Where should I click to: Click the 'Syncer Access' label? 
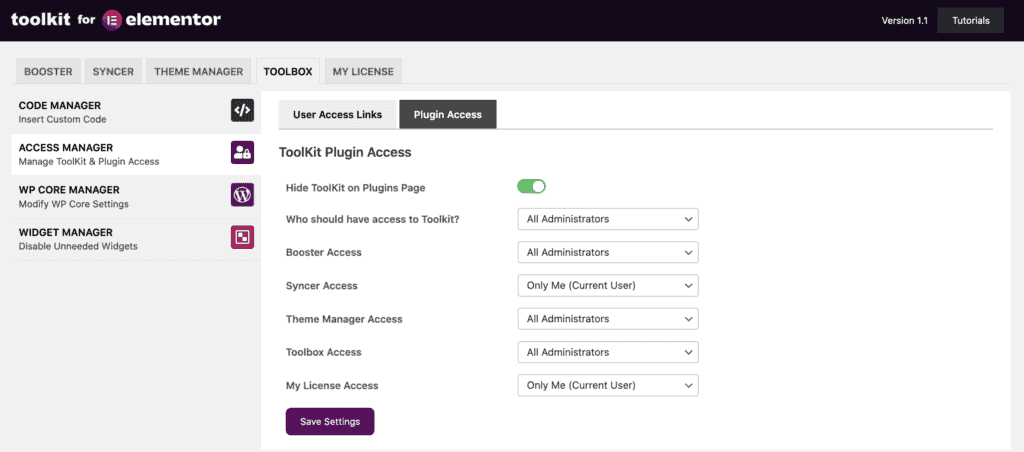point(321,285)
